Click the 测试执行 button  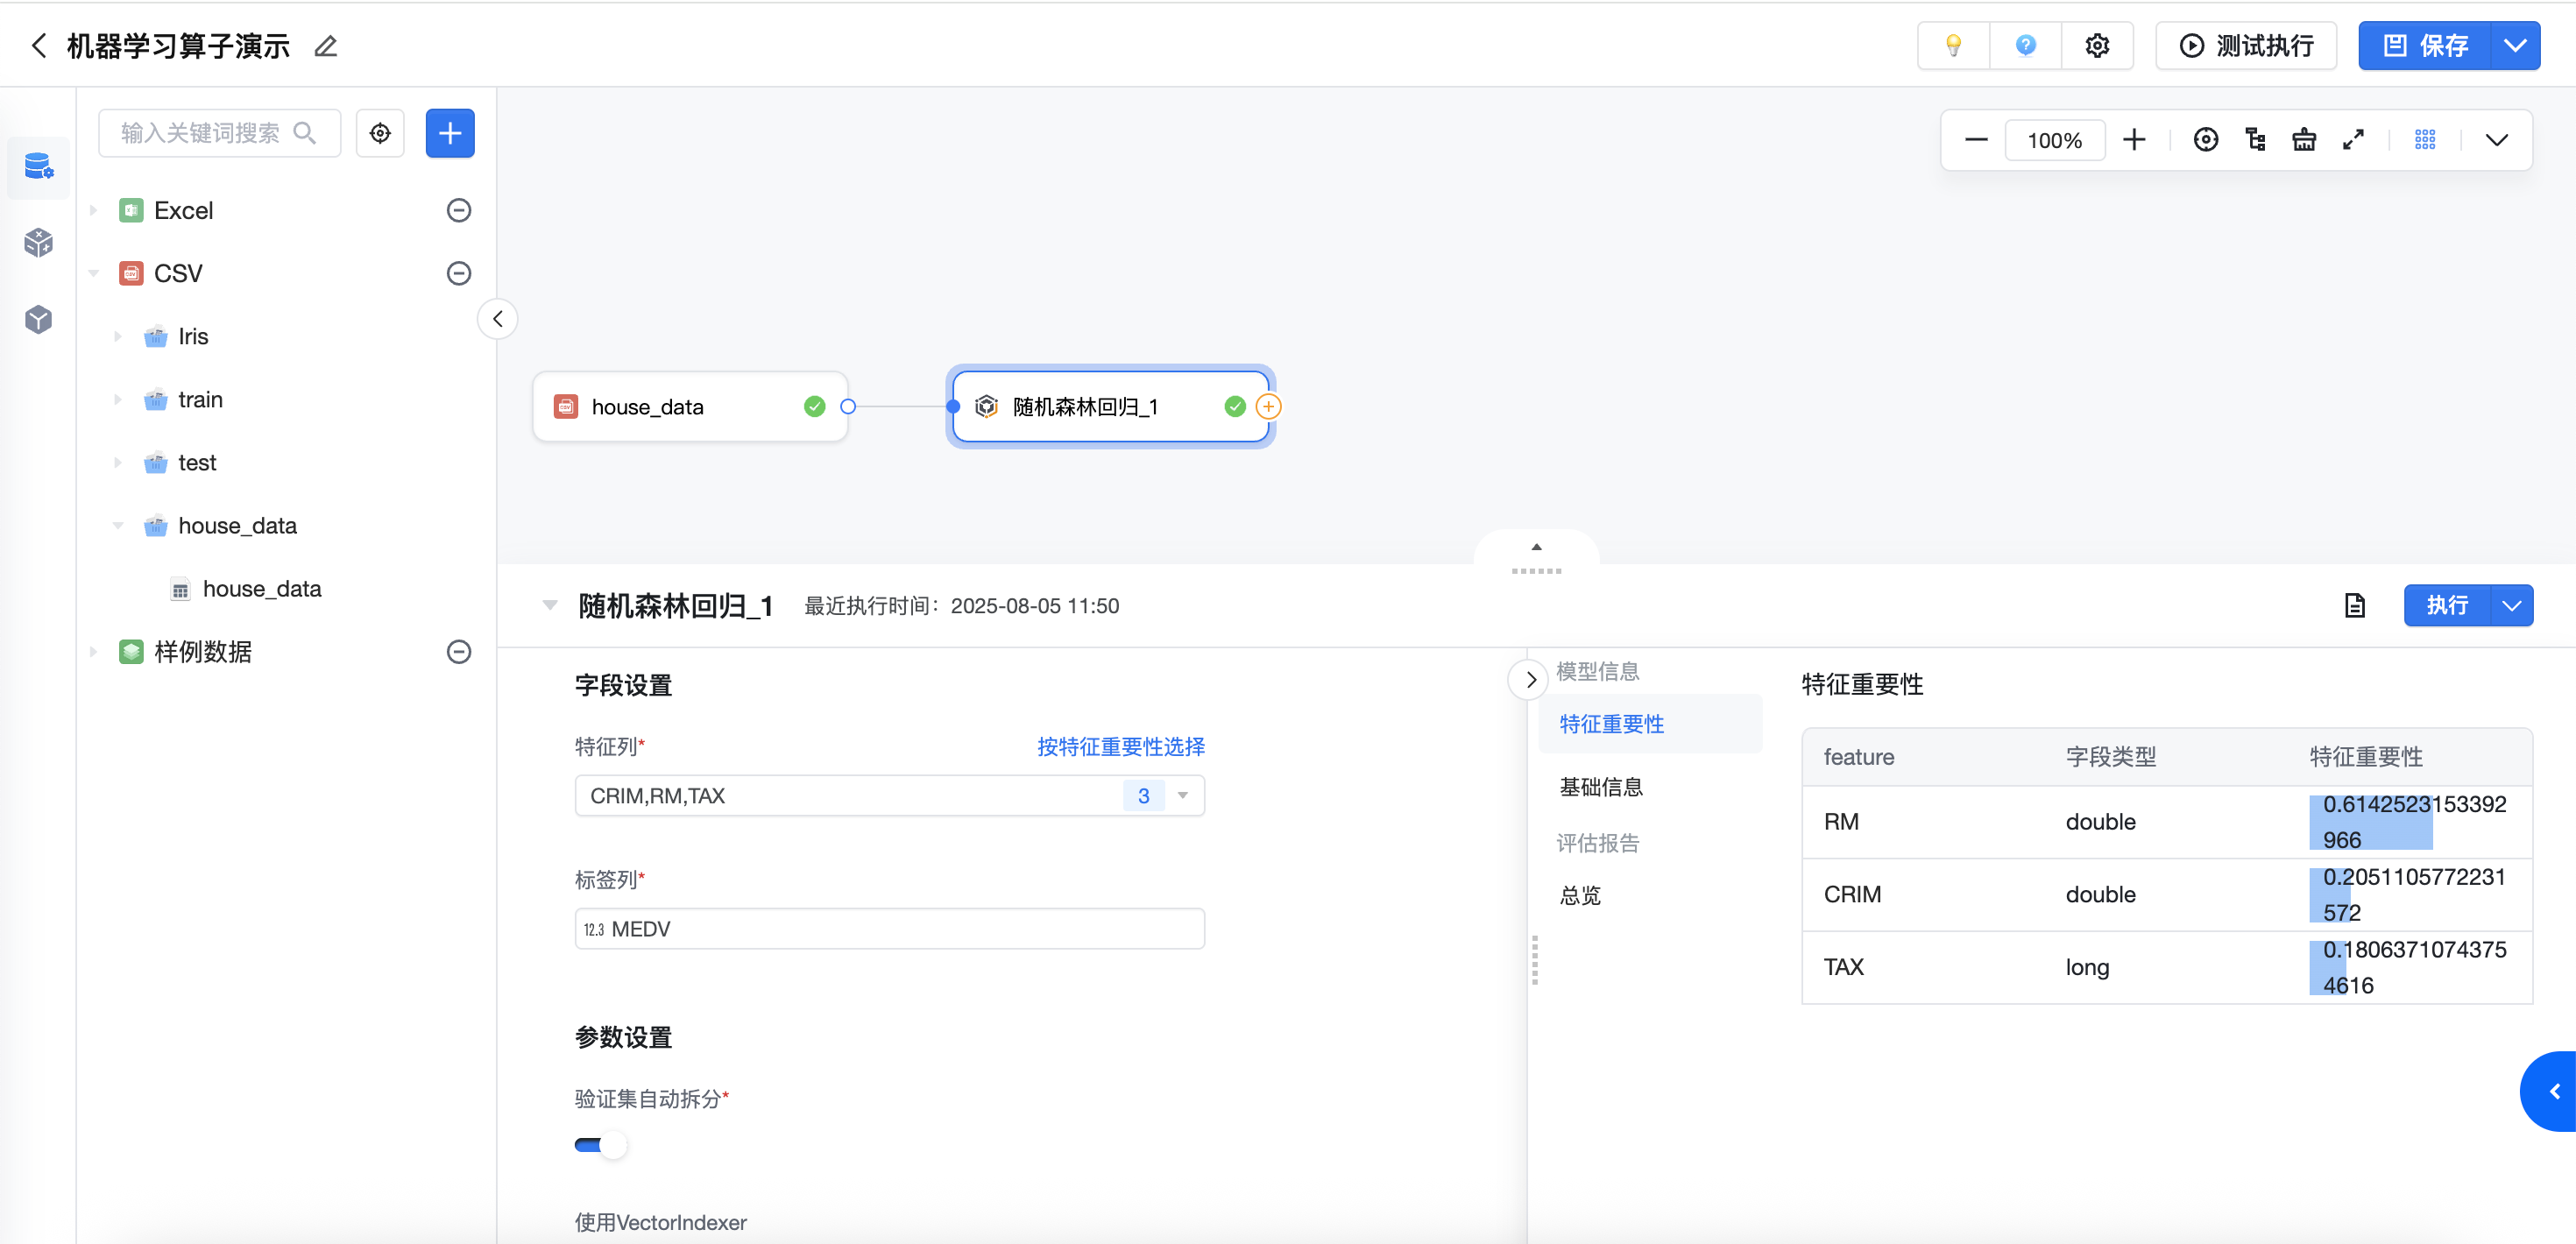(x=2245, y=46)
